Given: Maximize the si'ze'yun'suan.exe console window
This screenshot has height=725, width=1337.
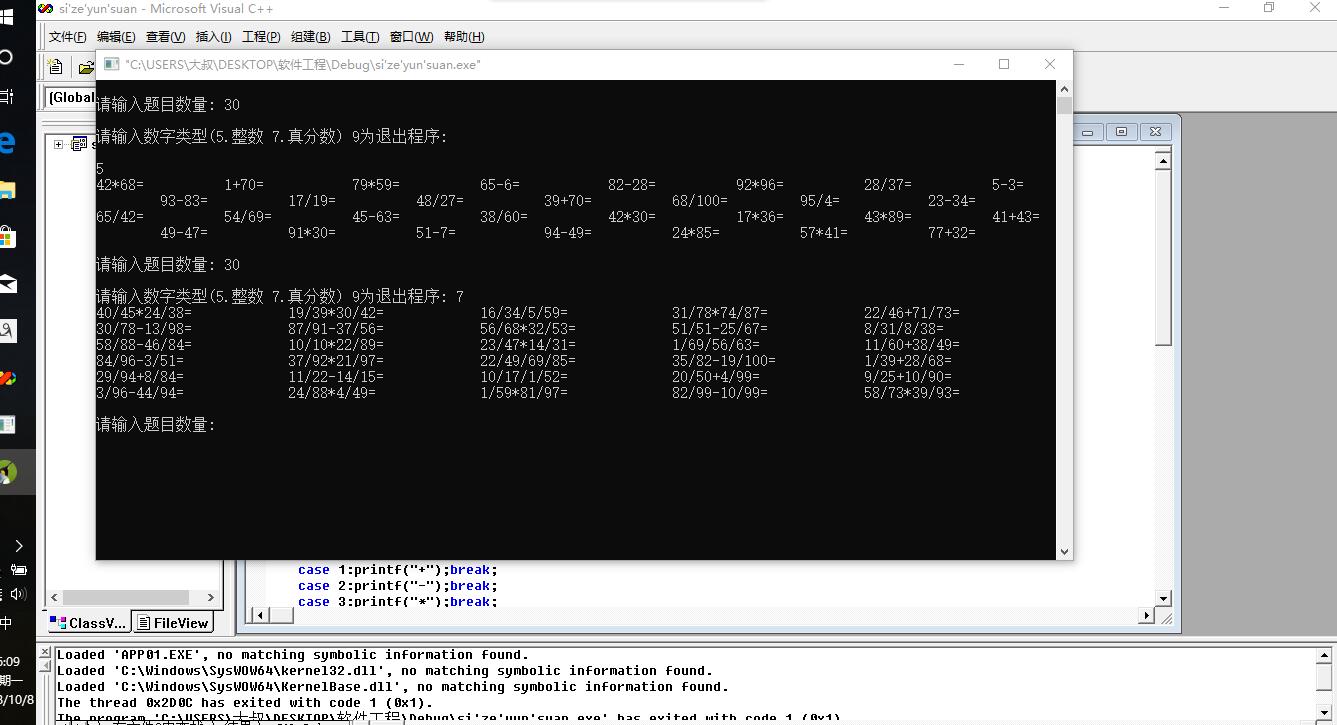Looking at the screenshot, I should 1004,64.
